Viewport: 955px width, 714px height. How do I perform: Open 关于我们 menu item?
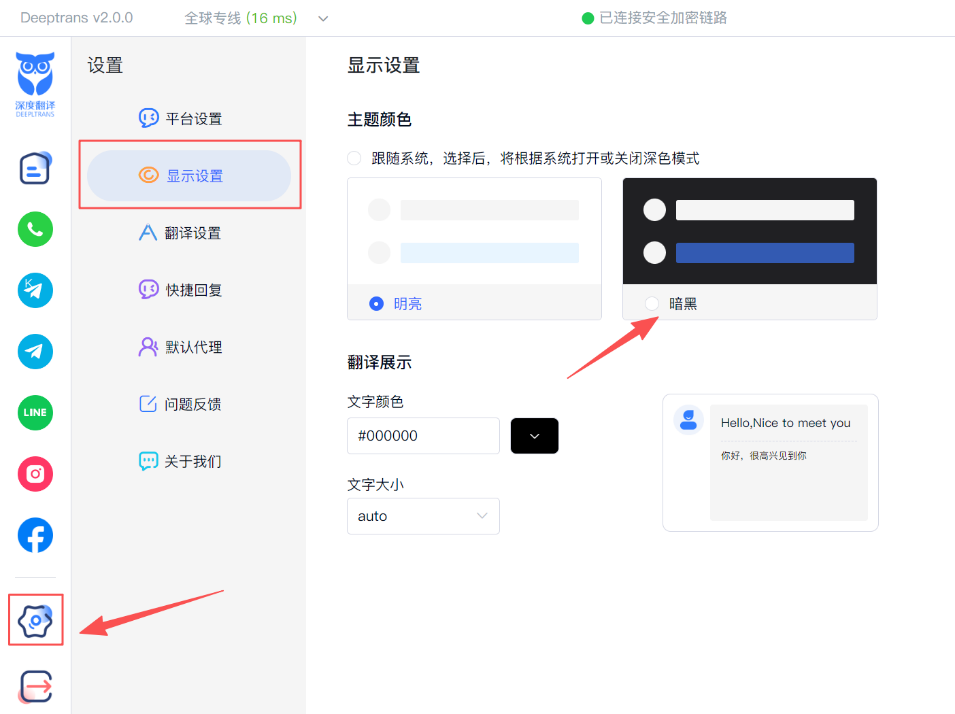pos(189,461)
